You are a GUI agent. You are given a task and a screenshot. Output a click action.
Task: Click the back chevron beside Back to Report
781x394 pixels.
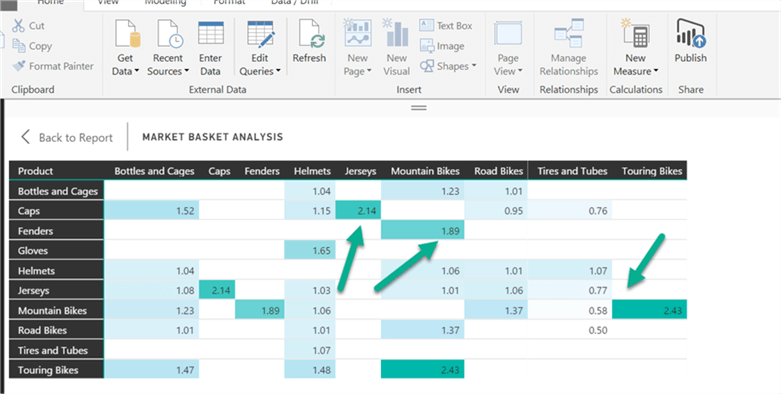25,137
